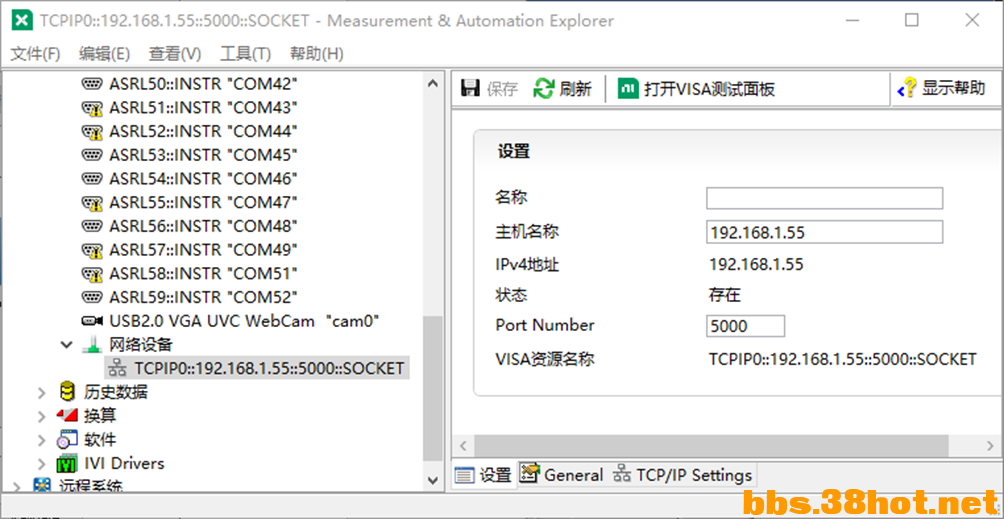
Task: Expand the 历史数据 tree node
Action: (x=42, y=392)
